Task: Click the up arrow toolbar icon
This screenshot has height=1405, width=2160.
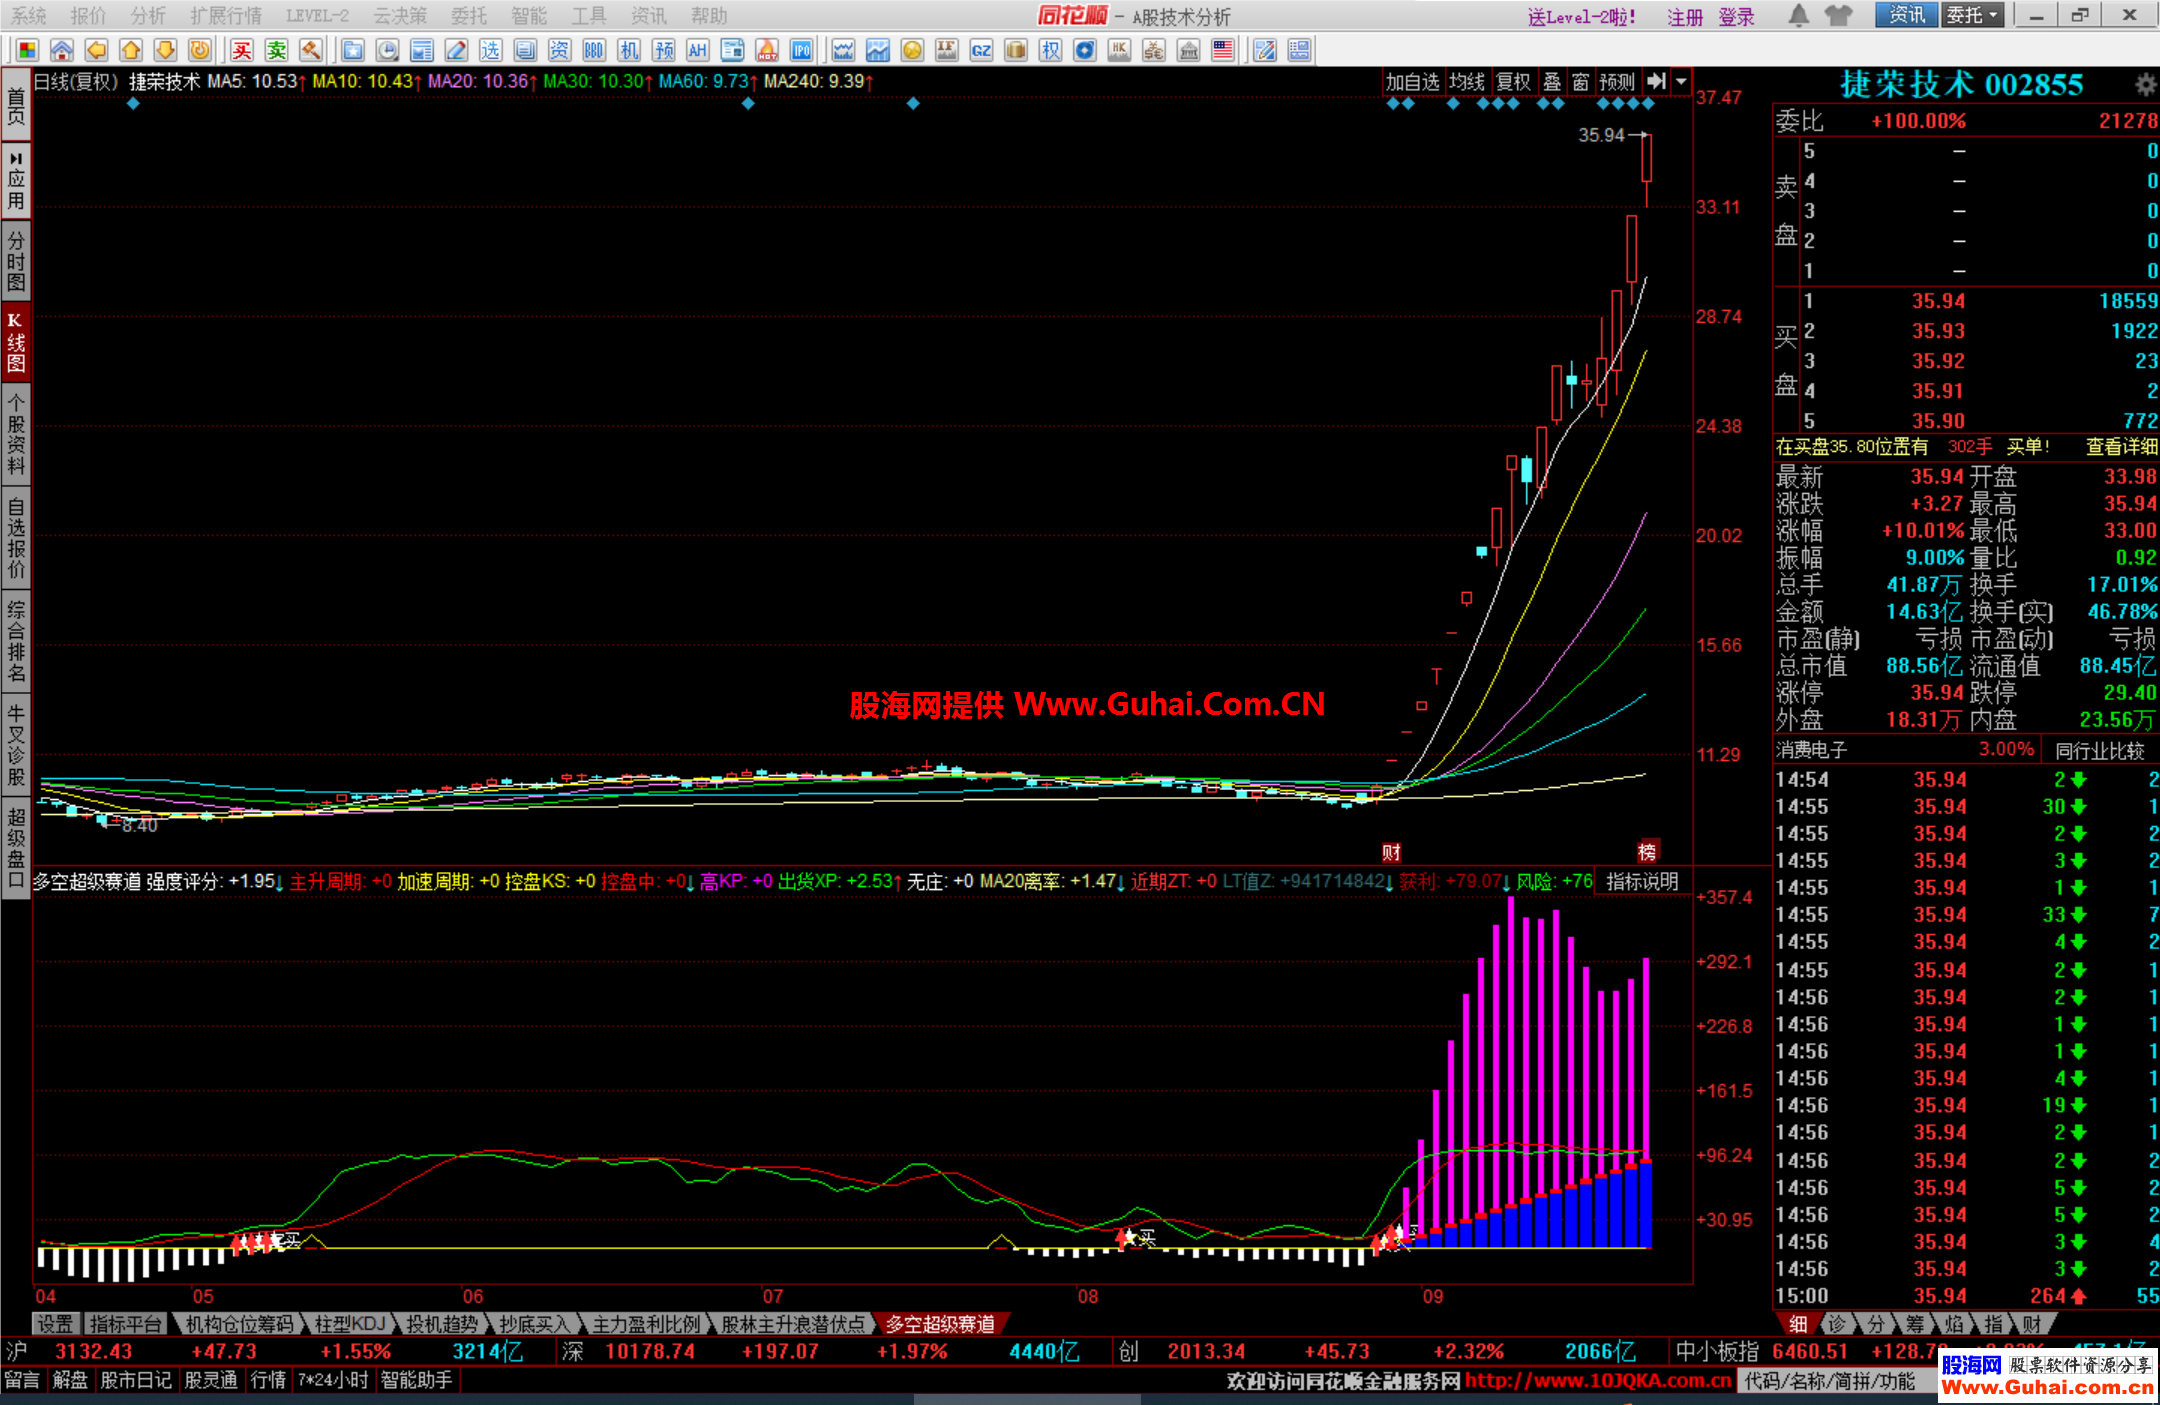Action: tap(131, 50)
